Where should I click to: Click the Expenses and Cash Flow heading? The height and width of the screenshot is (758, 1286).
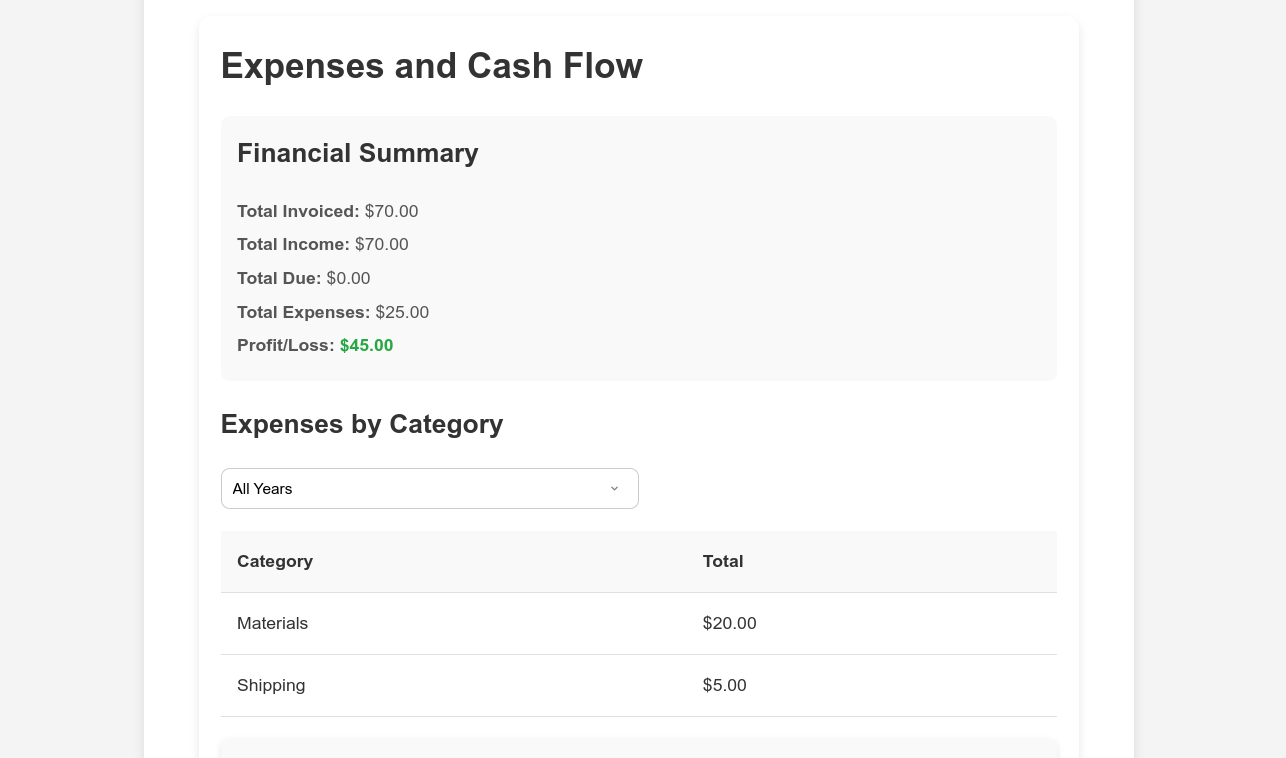[x=431, y=66]
